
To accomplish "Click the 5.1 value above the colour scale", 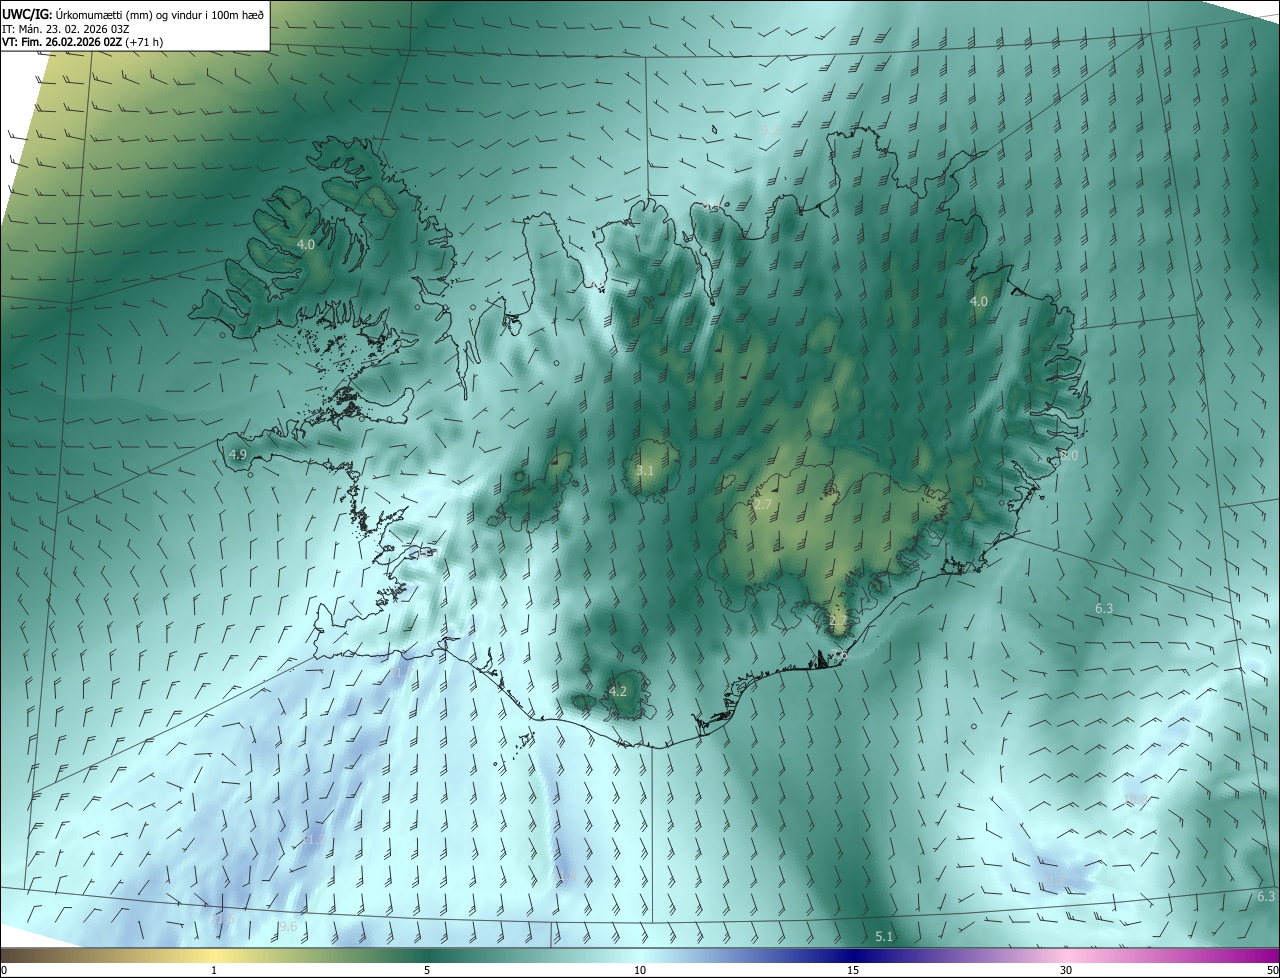I will coord(884,936).
